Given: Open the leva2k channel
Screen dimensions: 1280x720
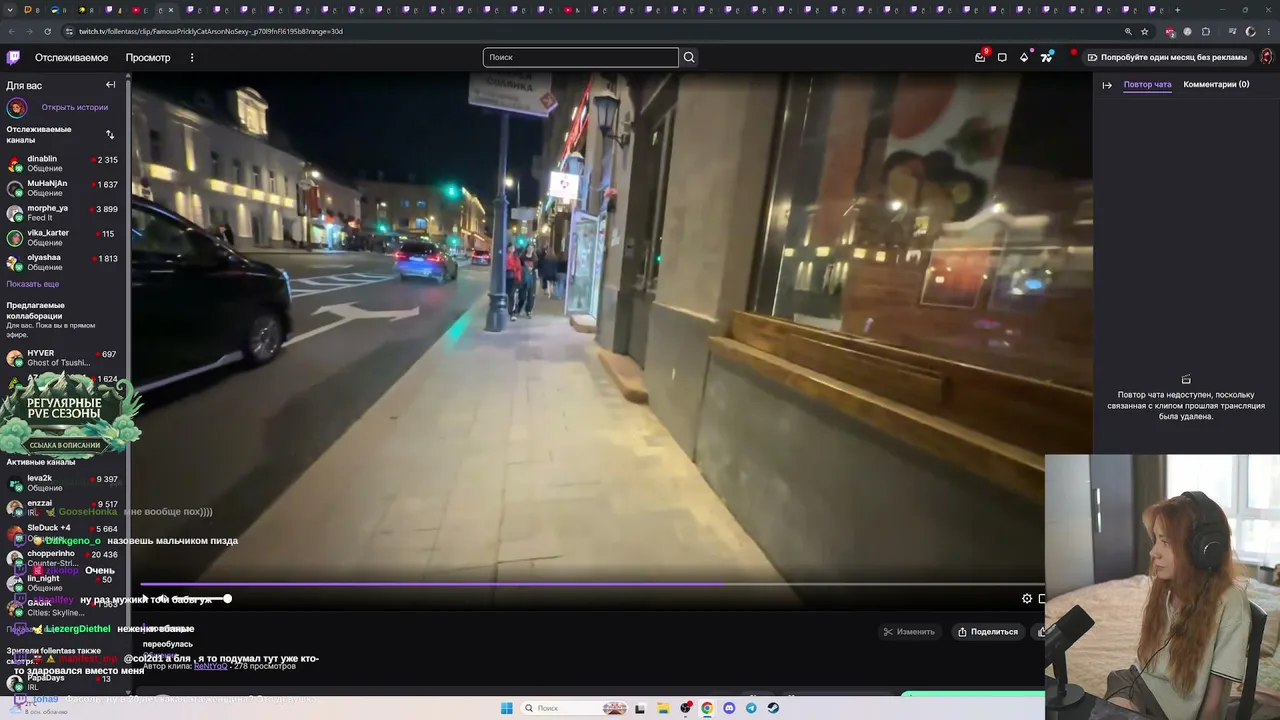Looking at the screenshot, I should click(62, 483).
